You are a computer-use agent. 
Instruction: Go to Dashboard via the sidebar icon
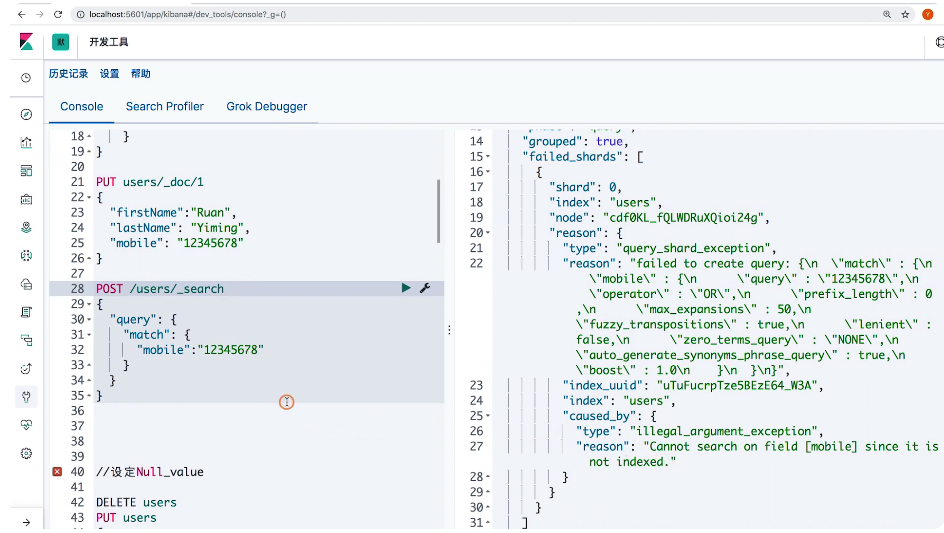pyautogui.click(x=26, y=171)
